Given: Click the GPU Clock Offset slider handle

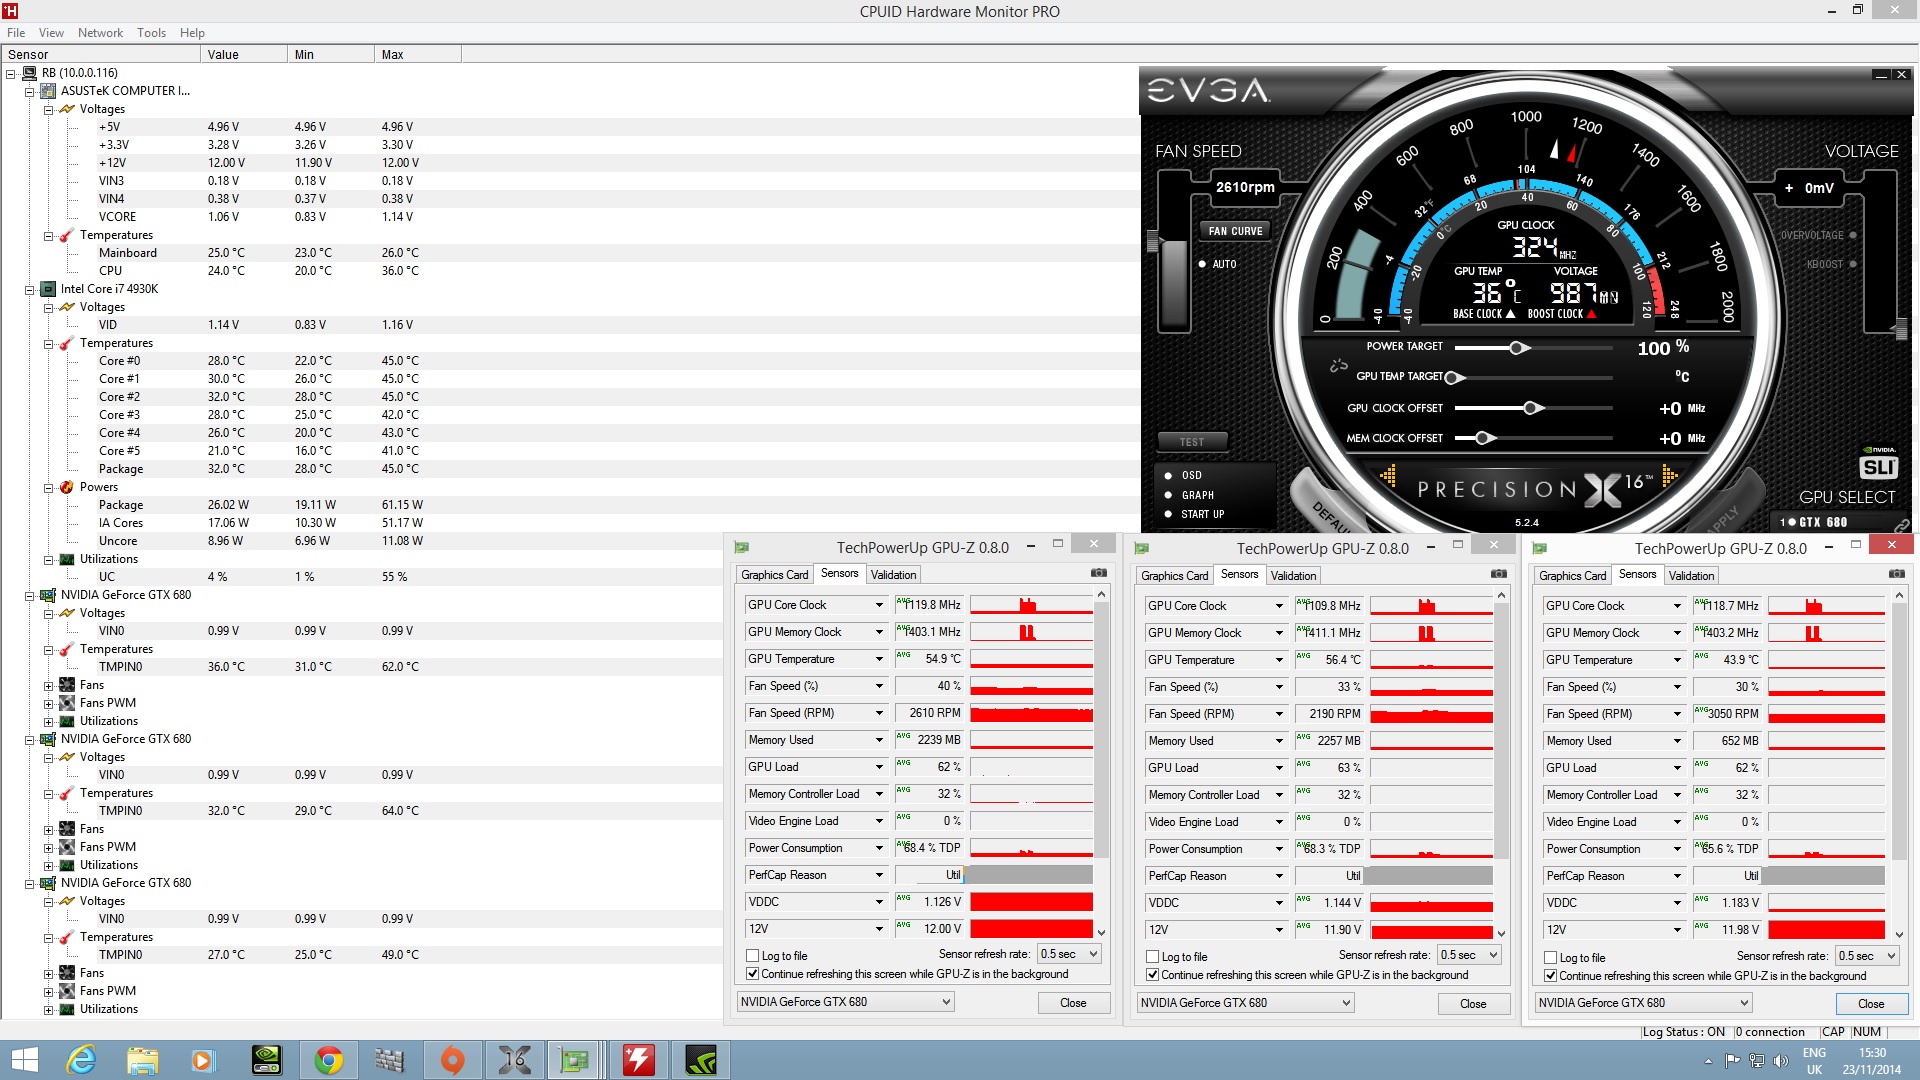Looking at the screenshot, I should tap(1533, 408).
